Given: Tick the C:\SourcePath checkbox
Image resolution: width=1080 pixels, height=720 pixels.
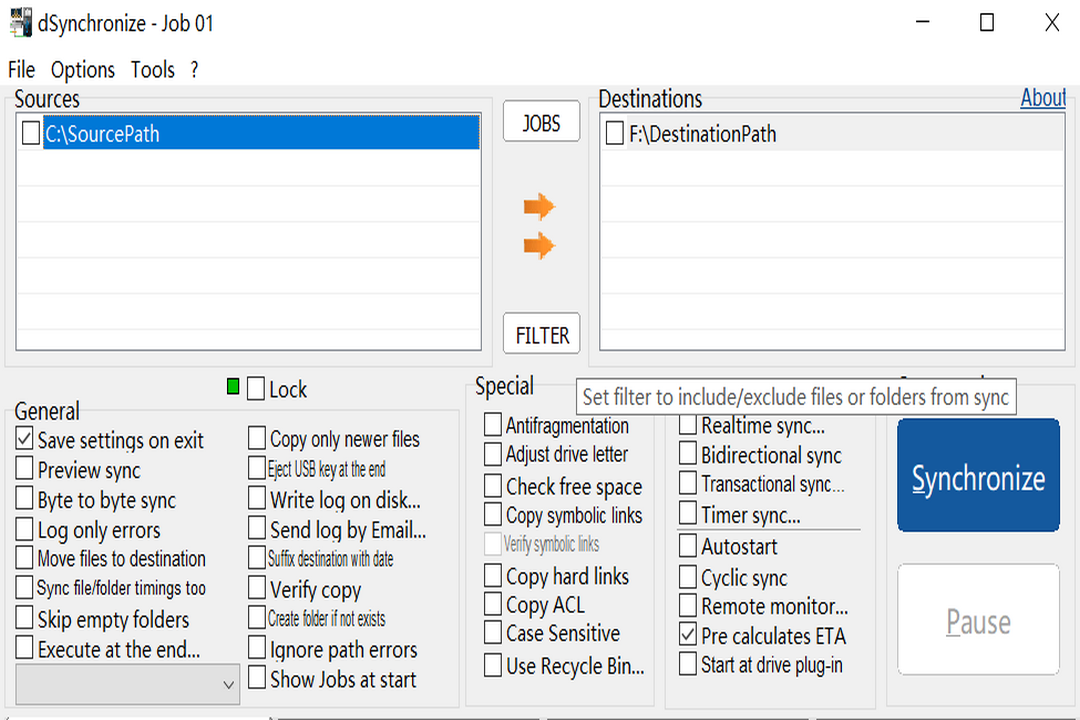Looking at the screenshot, I should [x=31, y=134].
